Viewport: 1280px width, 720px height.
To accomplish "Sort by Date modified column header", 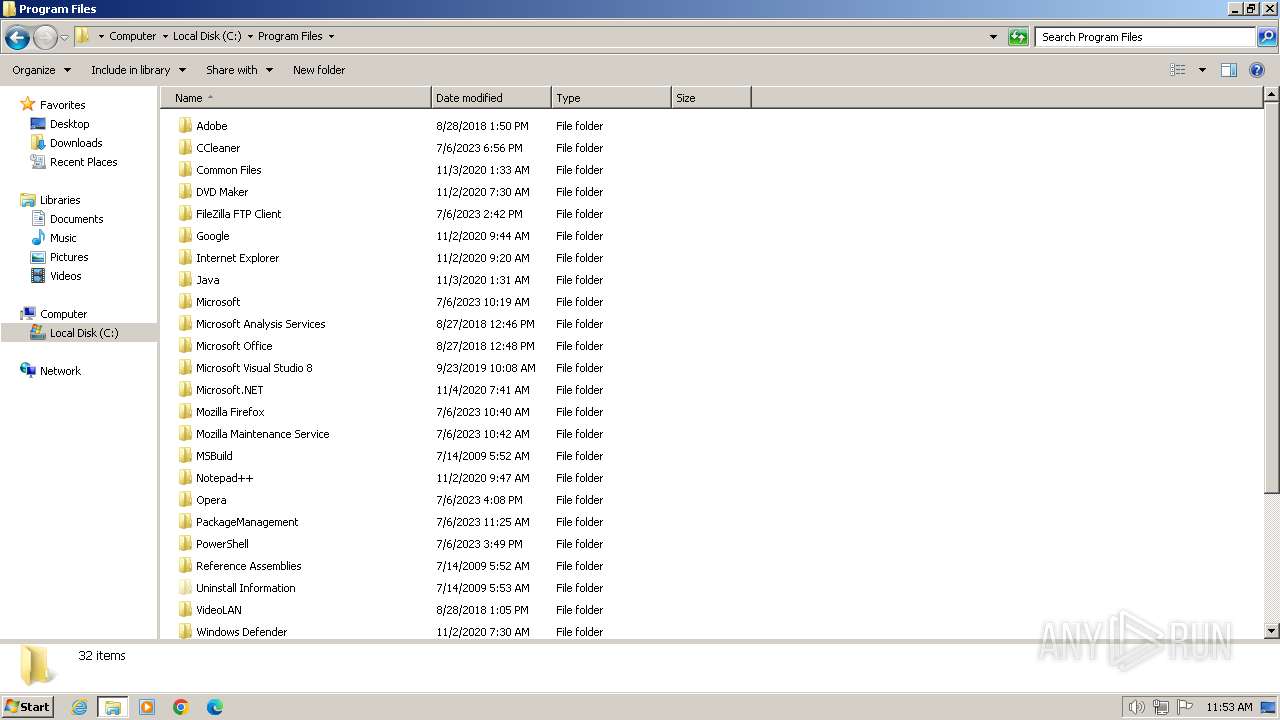I will coord(491,98).
